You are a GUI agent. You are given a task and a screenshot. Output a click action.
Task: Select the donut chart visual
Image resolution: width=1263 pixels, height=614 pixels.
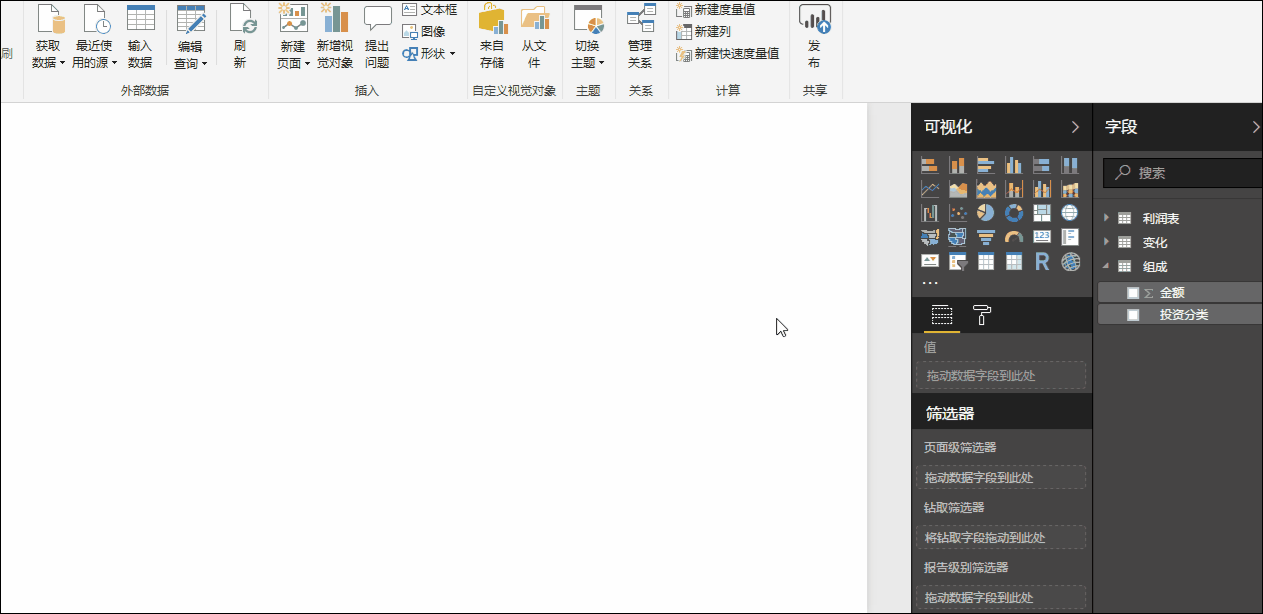pos(1014,213)
